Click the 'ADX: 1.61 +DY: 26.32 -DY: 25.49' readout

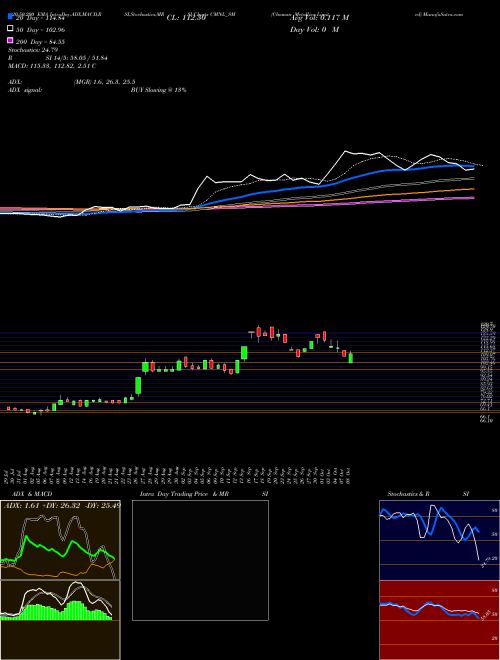point(62,505)
